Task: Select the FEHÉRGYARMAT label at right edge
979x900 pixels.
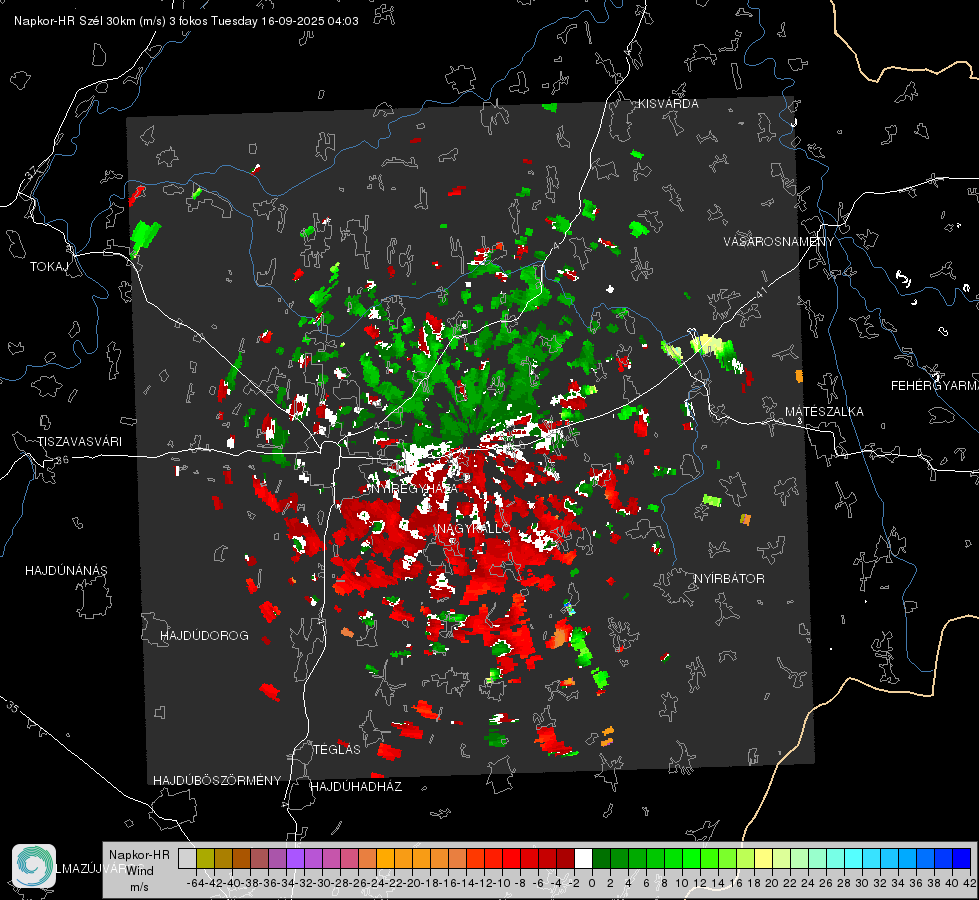Action: point(934,386)
